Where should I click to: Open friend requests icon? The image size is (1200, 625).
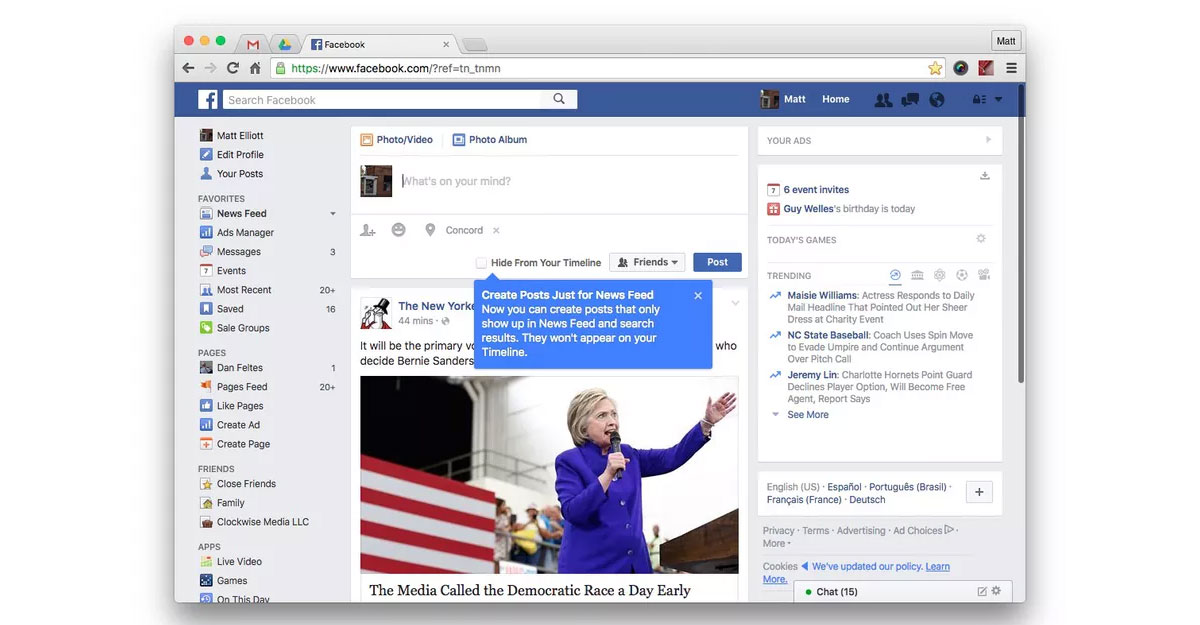[x=883, y=100]
